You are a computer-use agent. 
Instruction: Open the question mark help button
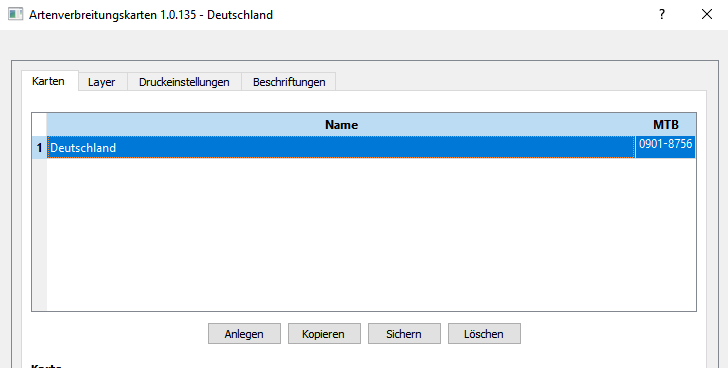662,14
